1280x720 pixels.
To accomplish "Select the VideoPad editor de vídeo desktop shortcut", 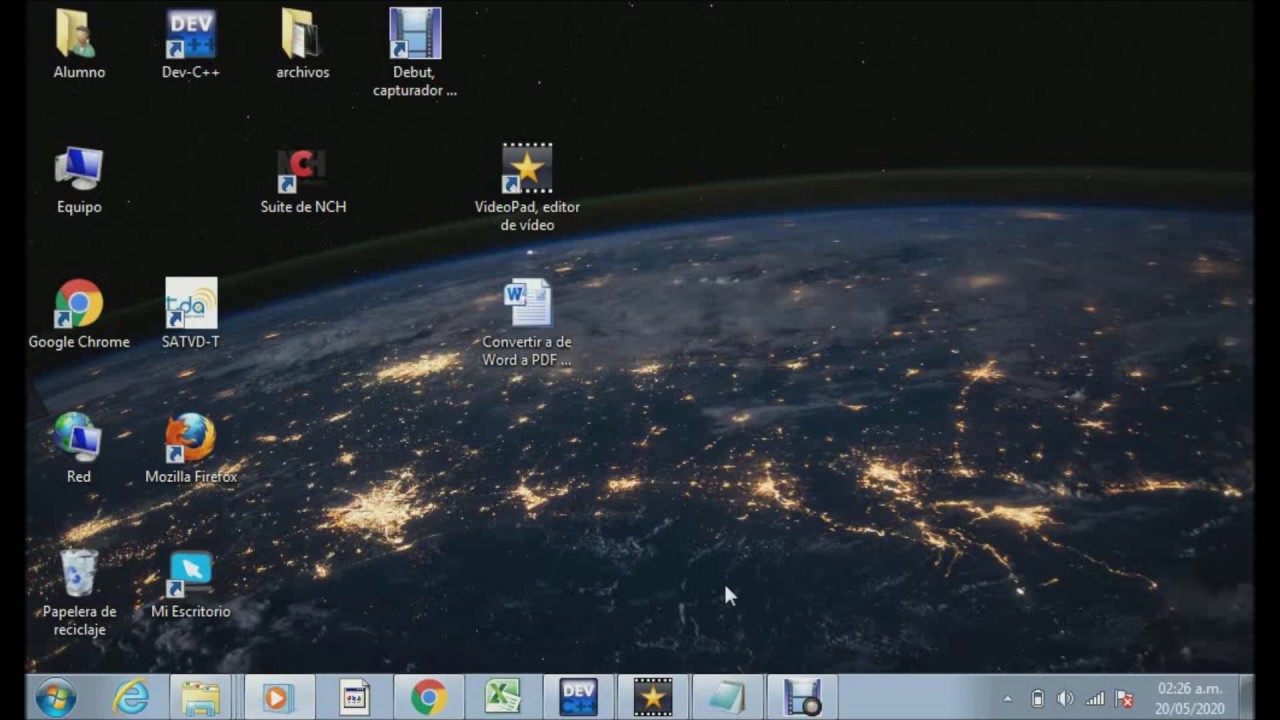I will point(527,188).
